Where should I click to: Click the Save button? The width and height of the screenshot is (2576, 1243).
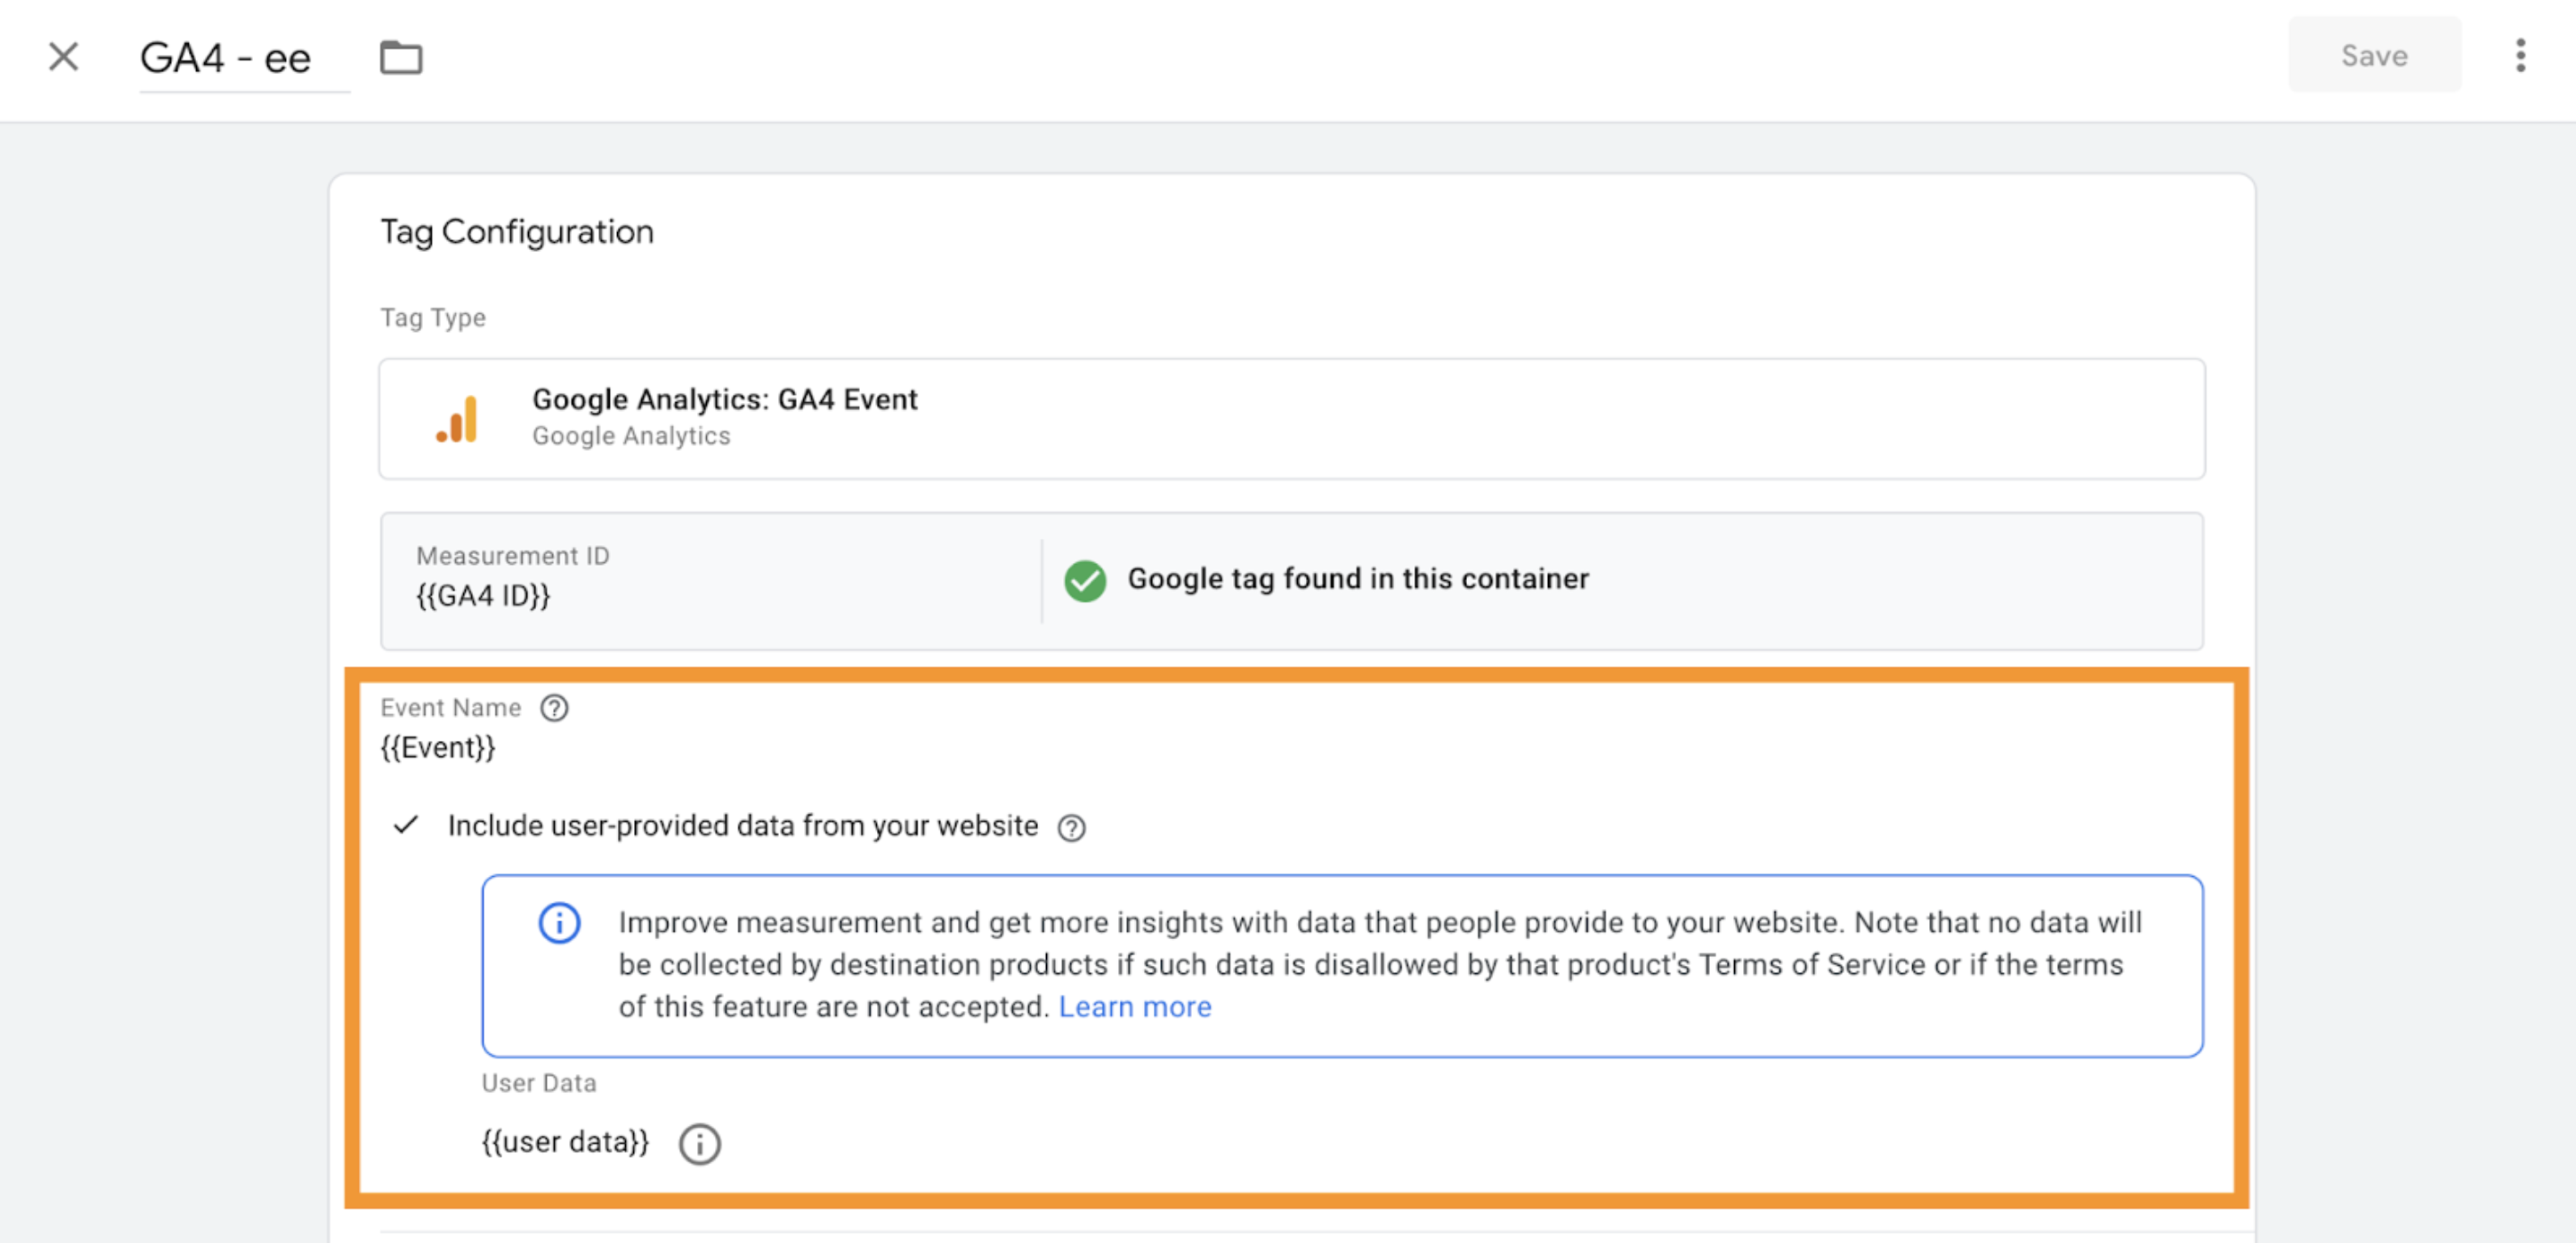[x=2374, y=56]
